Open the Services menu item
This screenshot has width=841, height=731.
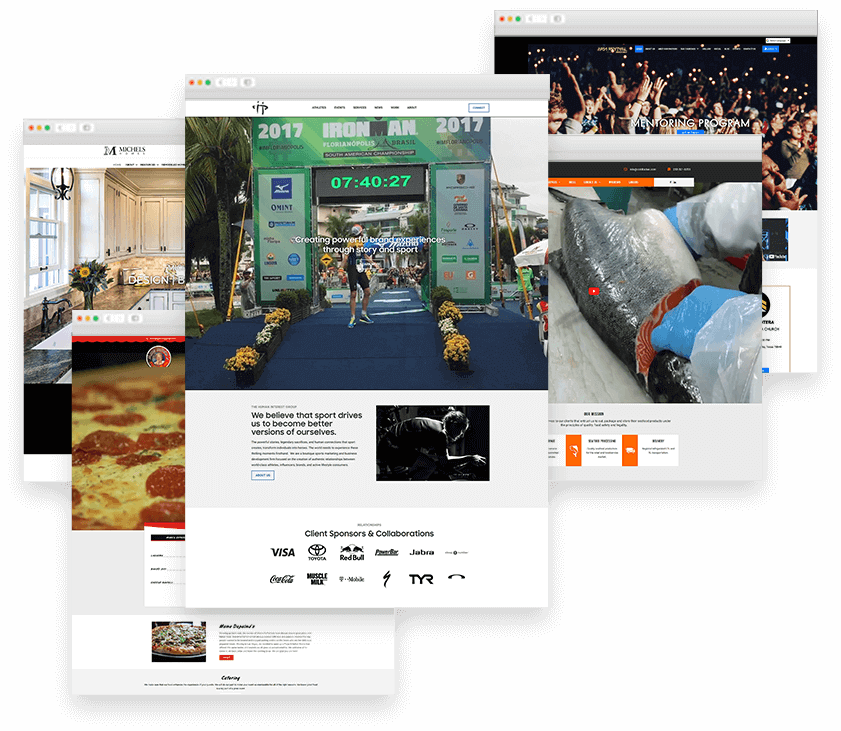pos(359,107)
